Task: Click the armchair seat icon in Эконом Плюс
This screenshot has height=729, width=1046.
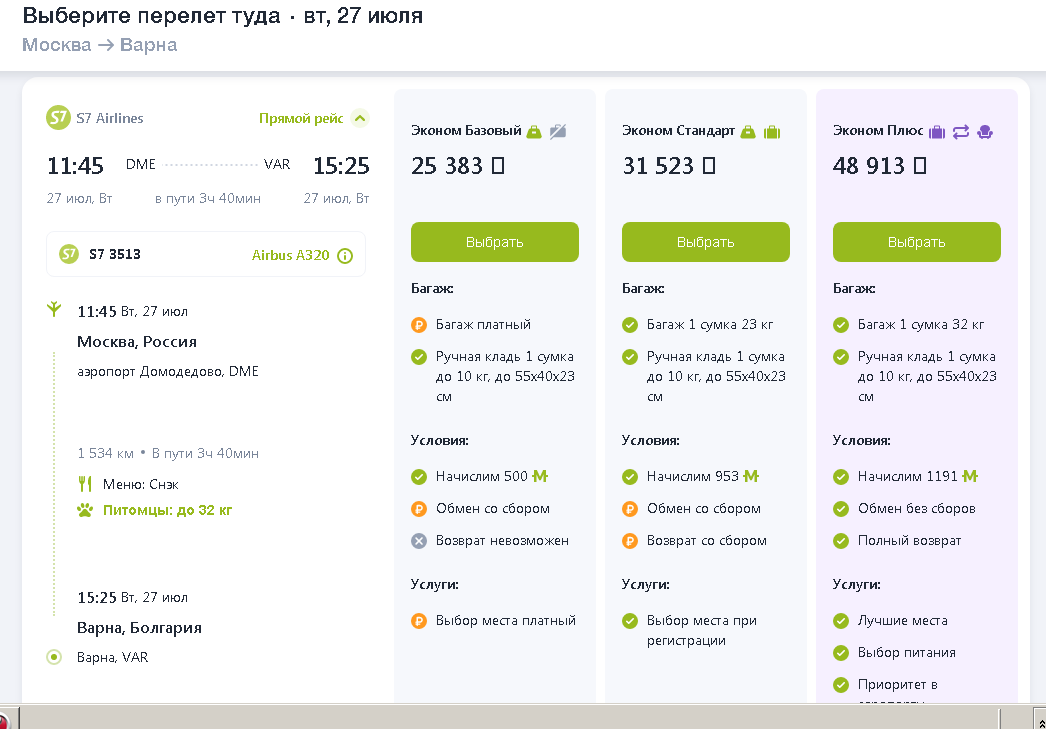Action: 985,131
